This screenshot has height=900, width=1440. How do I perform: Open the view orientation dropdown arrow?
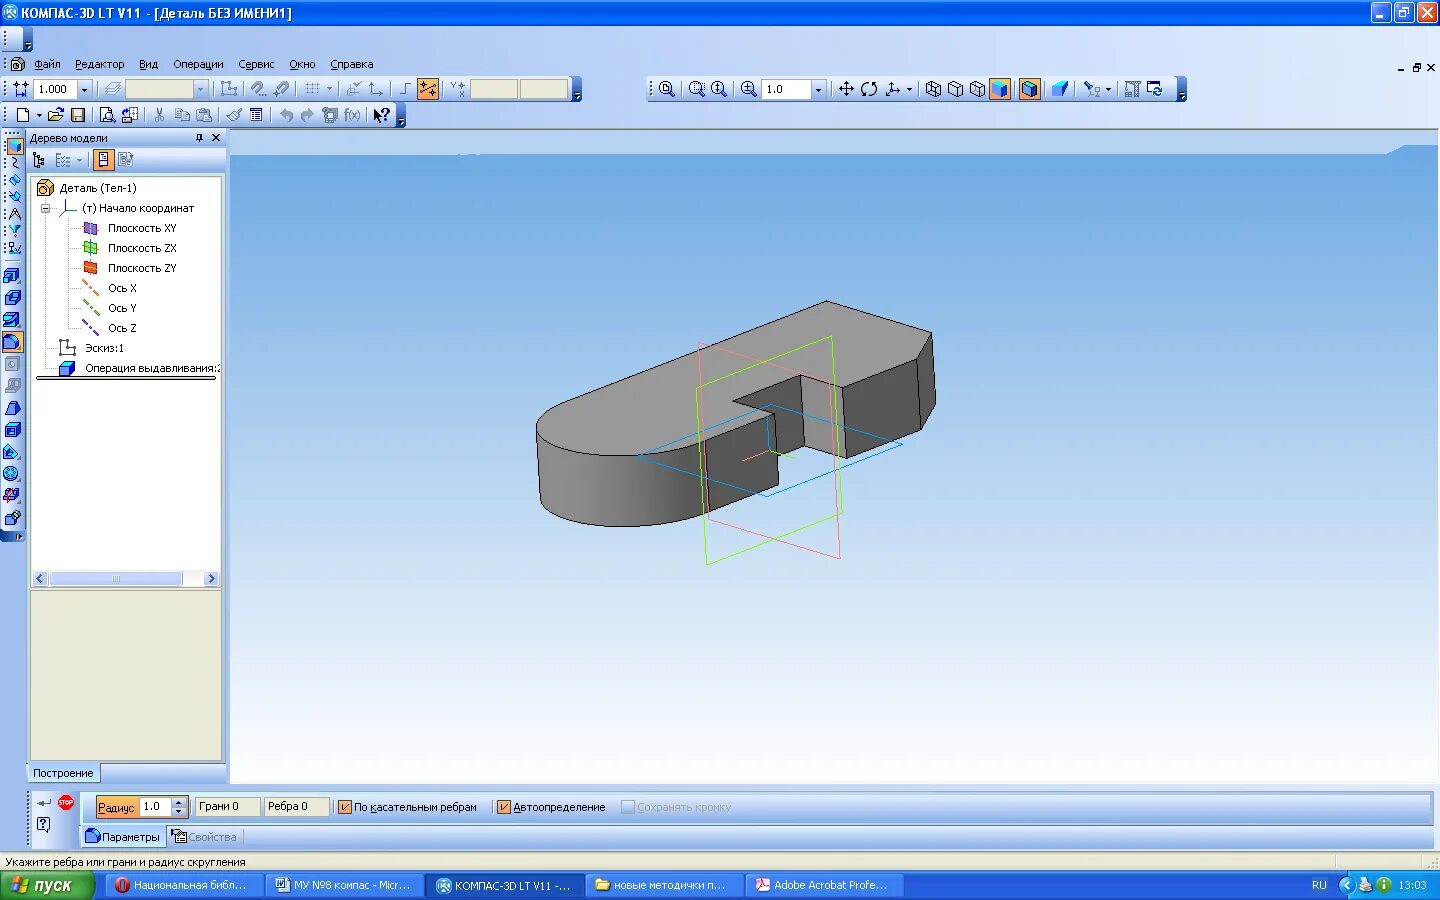coord(909,89)
